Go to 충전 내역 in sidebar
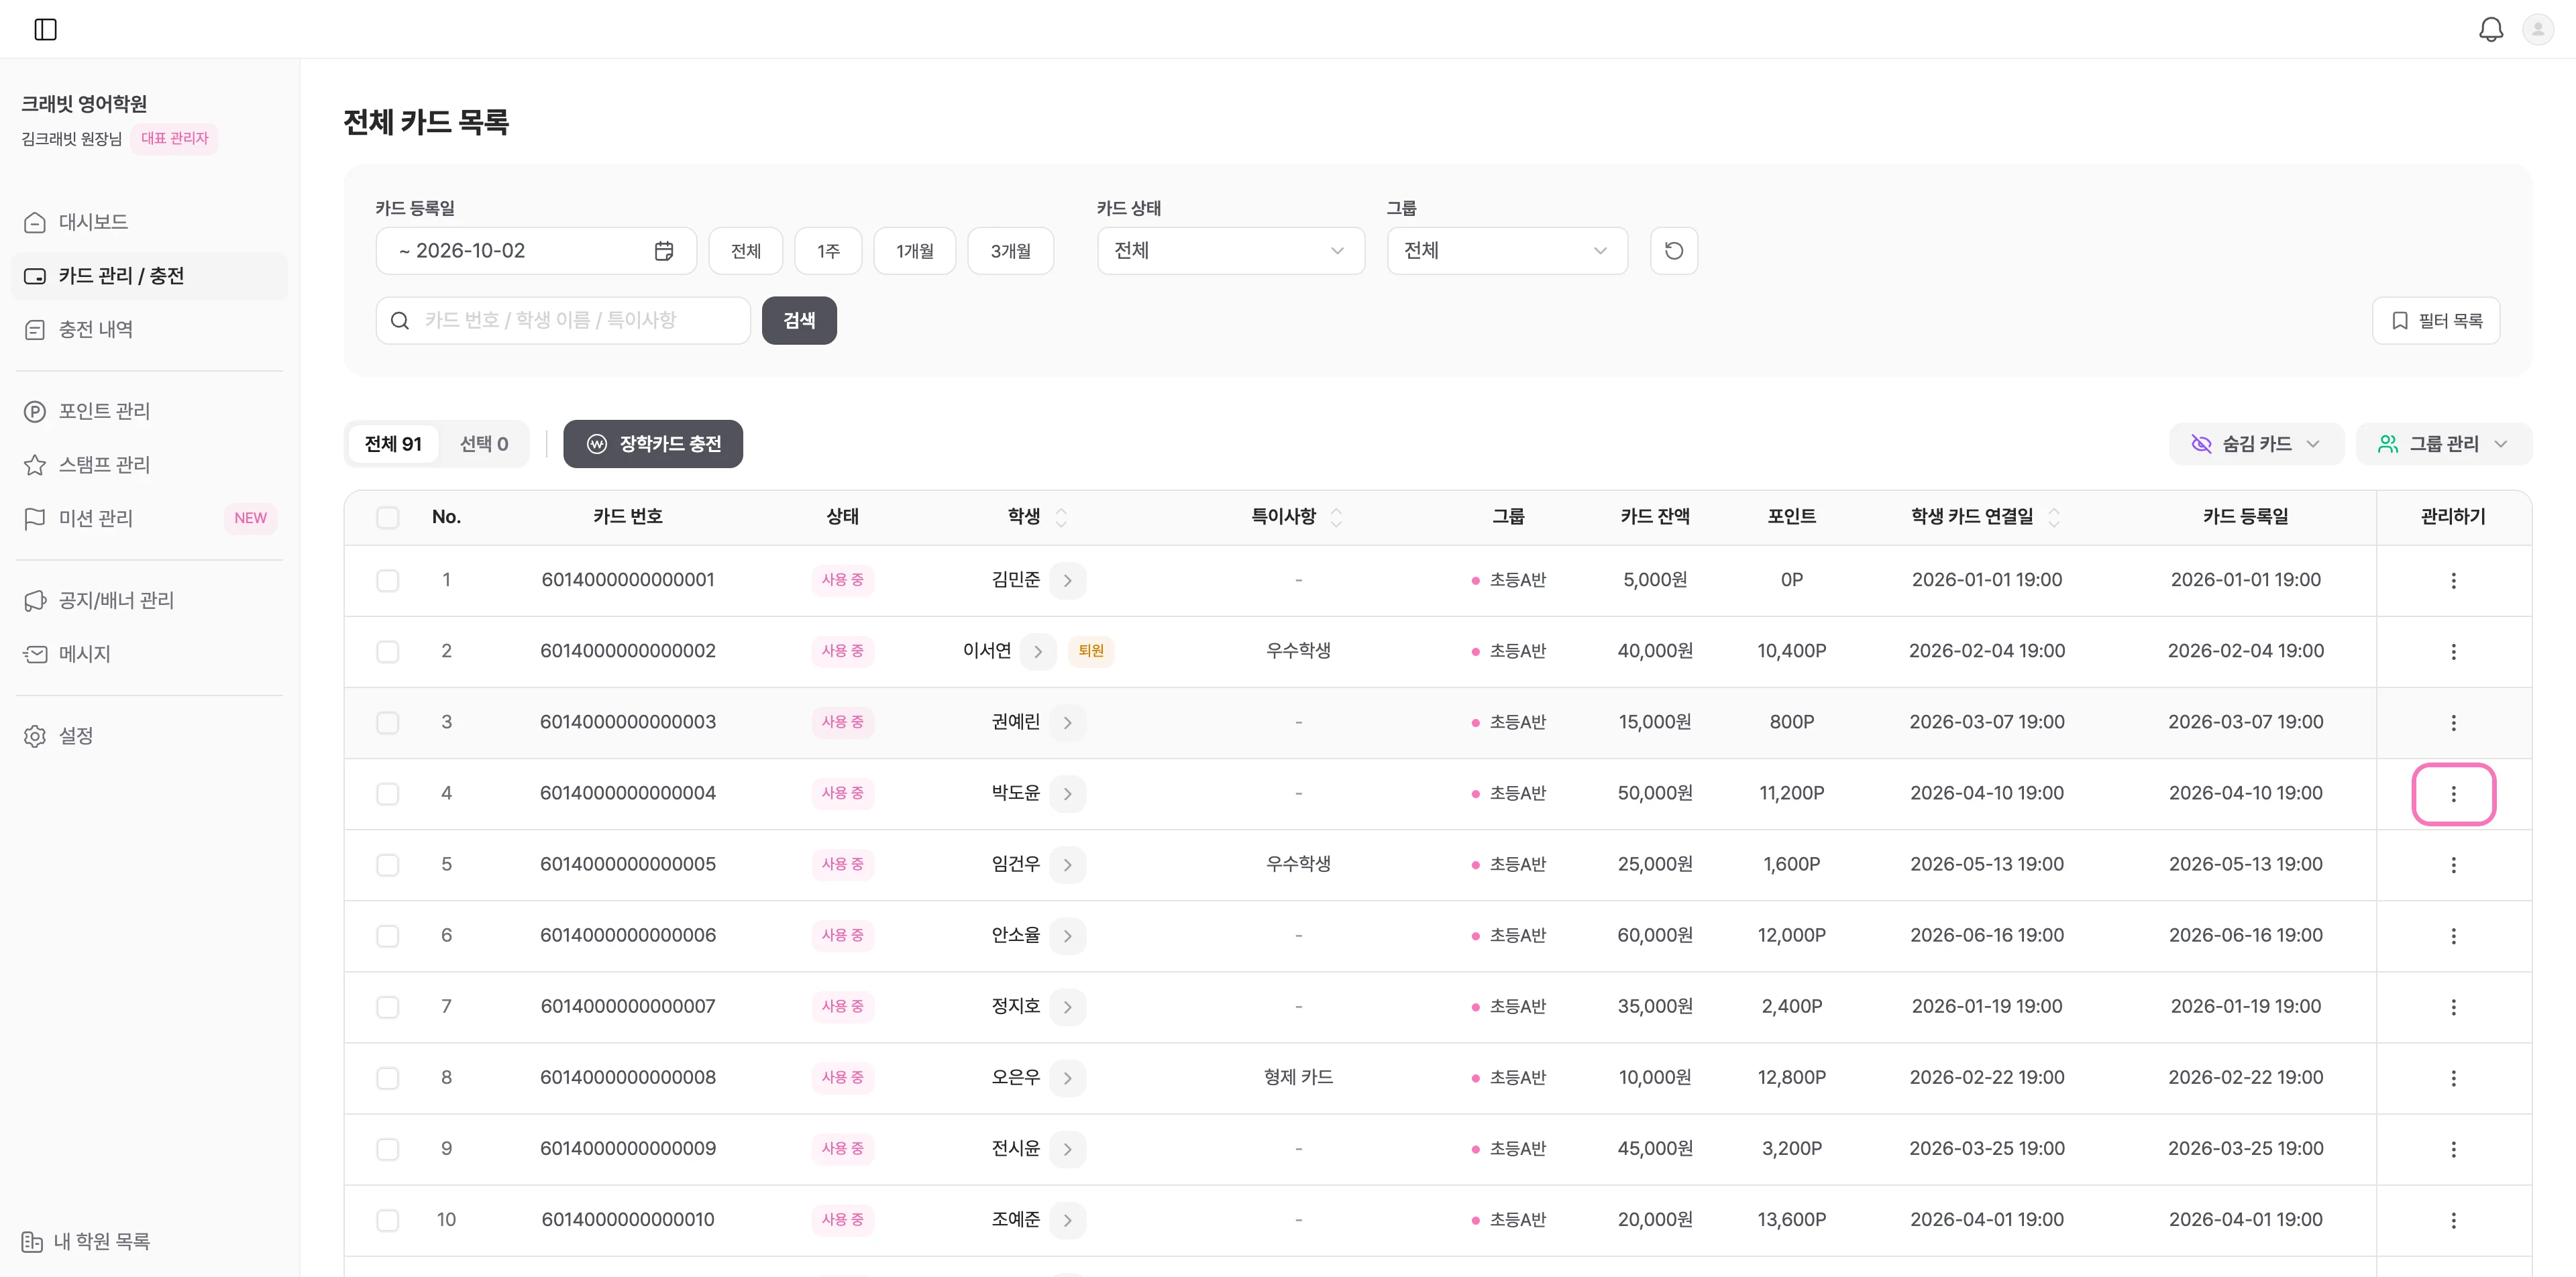The width and height of the screenshot is (2576, 1277). pos(150,330)
